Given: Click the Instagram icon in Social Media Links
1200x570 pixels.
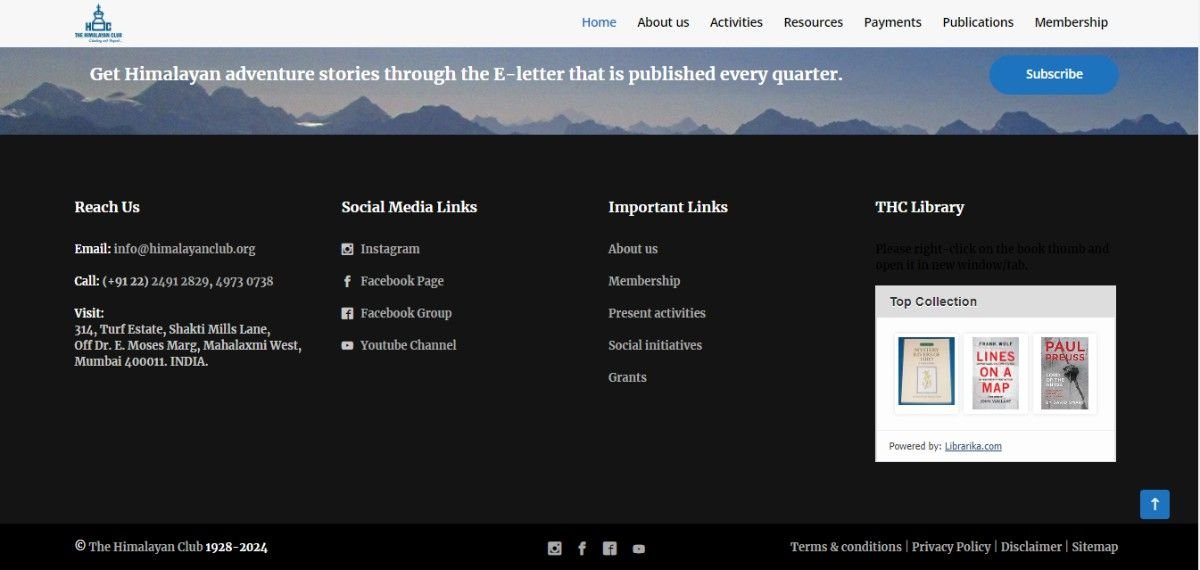Looking at the screenshot, I should (x=347, y=249).
